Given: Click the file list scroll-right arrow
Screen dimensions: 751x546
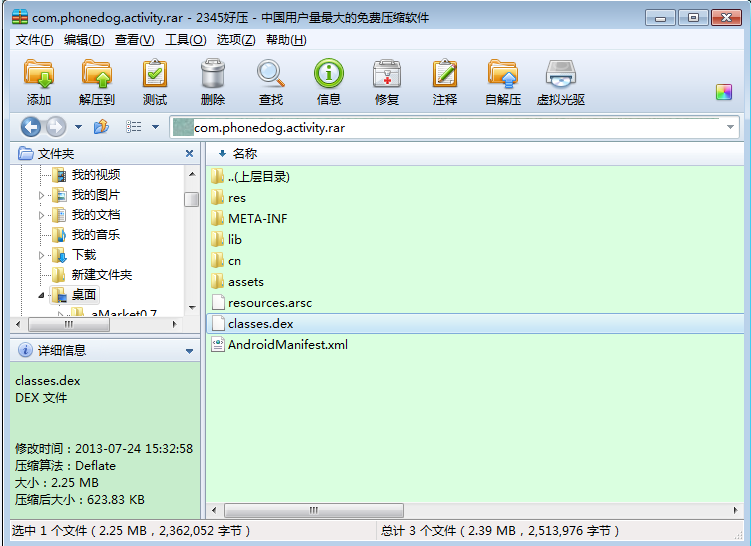Looking at the screenshot, I should coord(736,511).
